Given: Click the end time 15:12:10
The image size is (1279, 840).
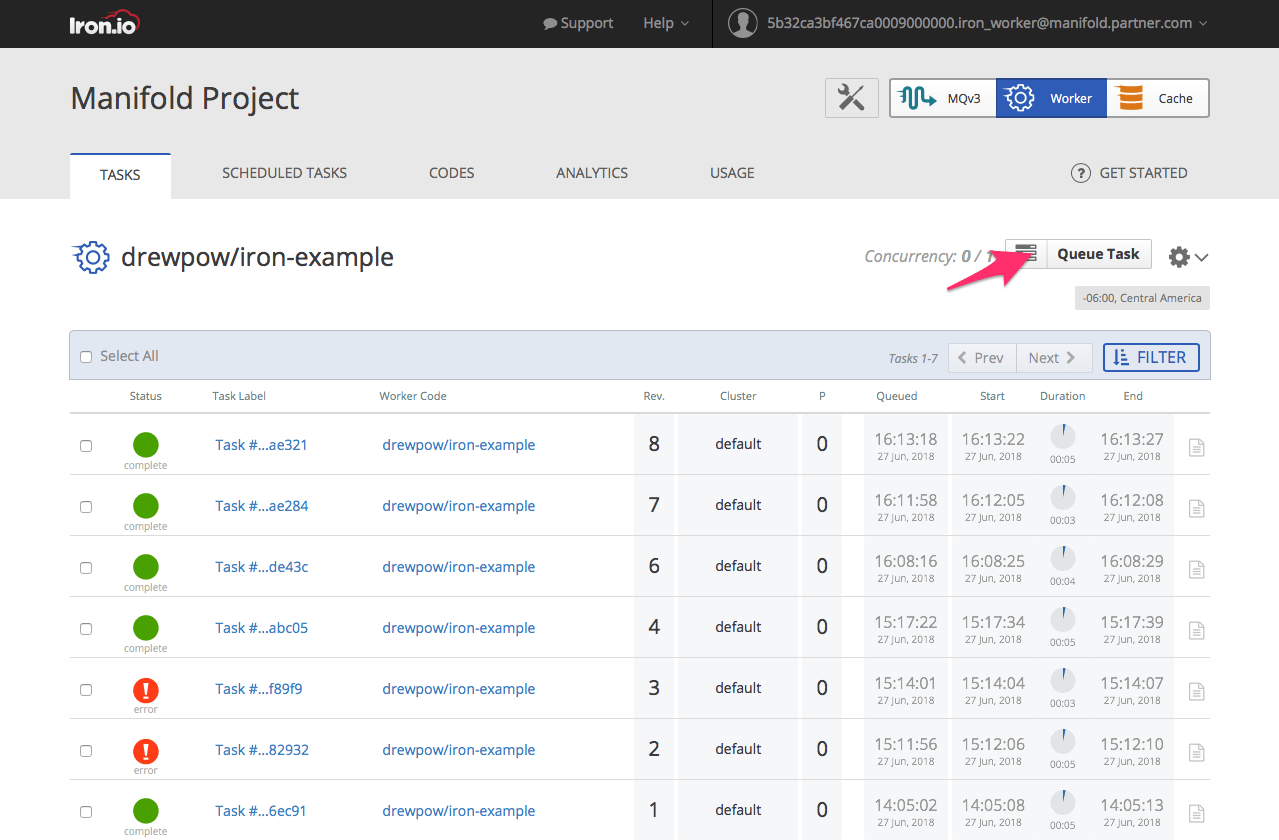Looking at the screenshot, I should (x=1132, y=744).
